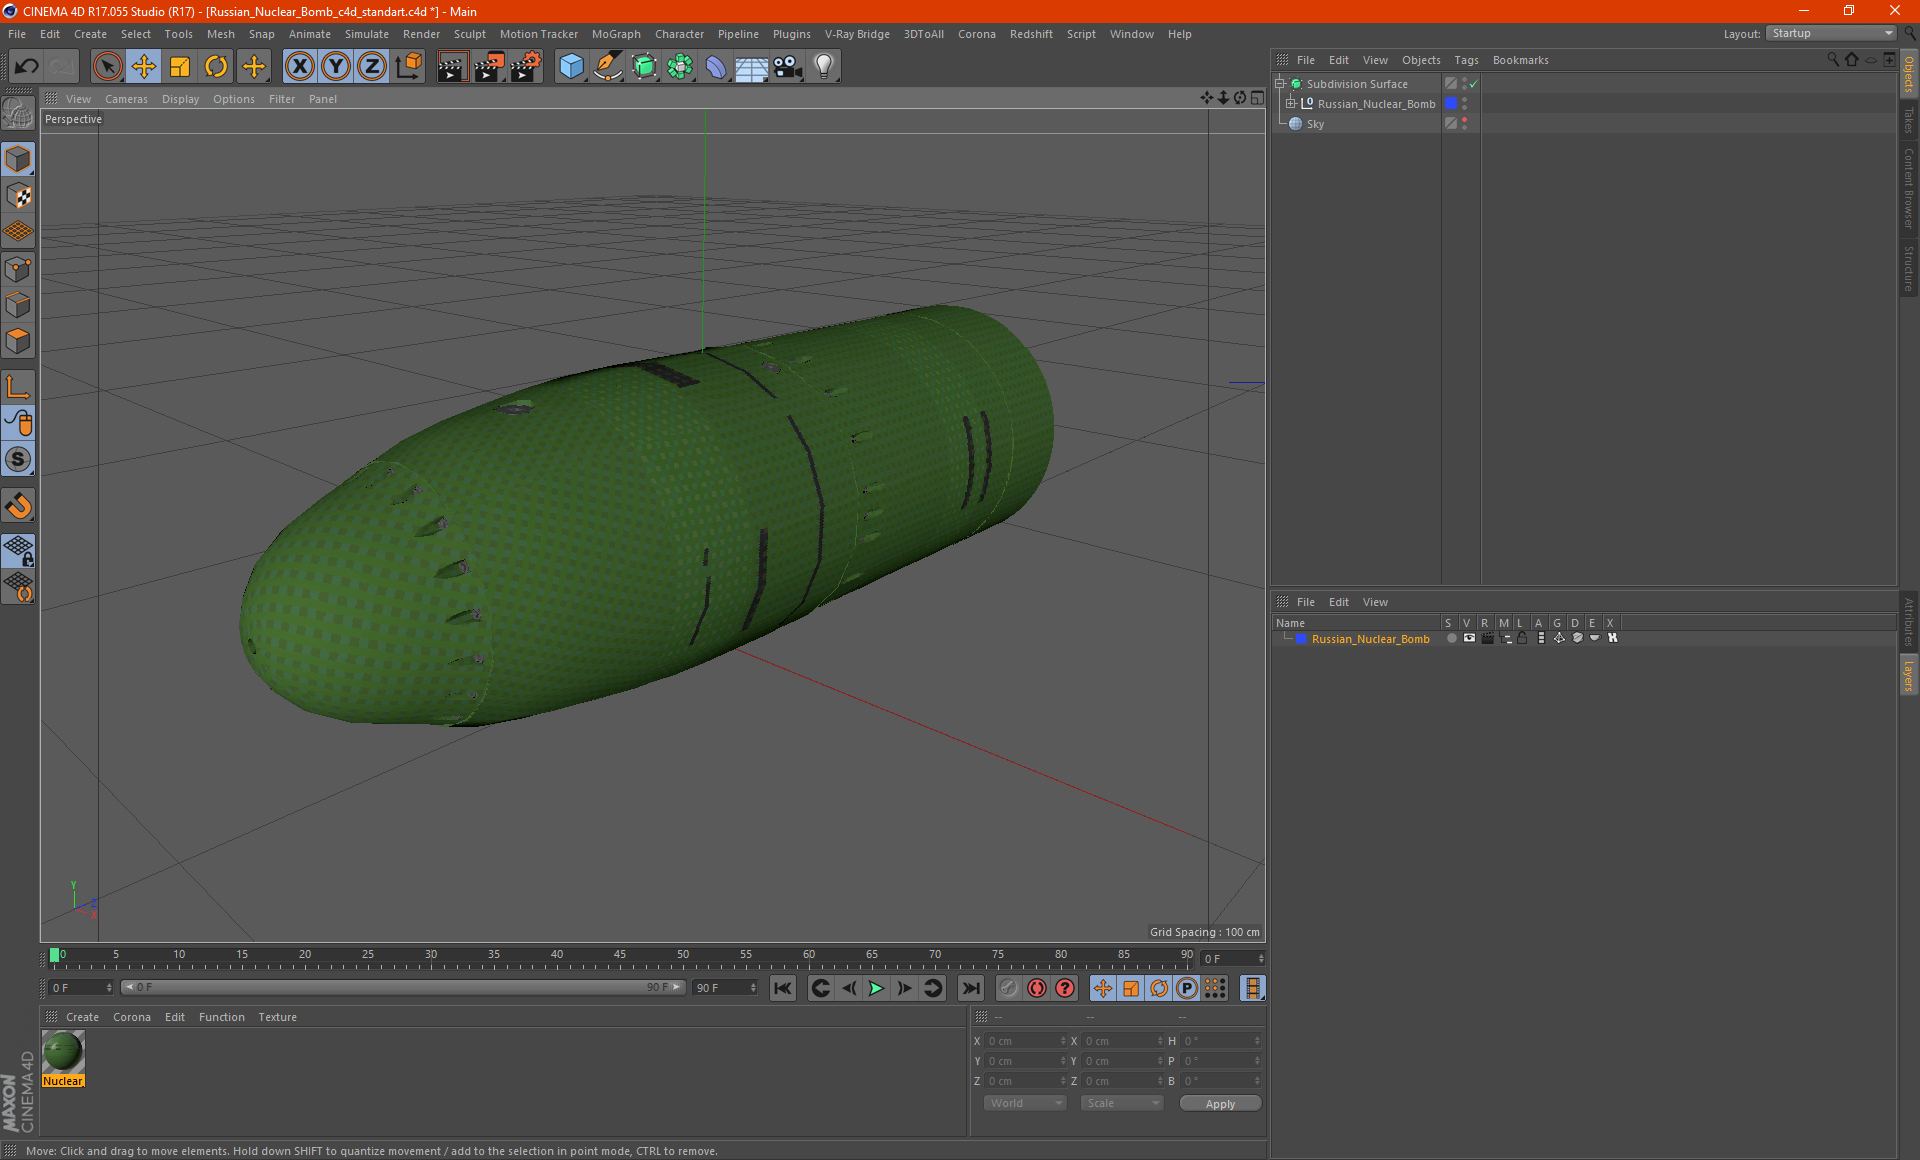Toggle the Y axis lock
Screen dimensions: 1920x1160
(x=336, y=67)
